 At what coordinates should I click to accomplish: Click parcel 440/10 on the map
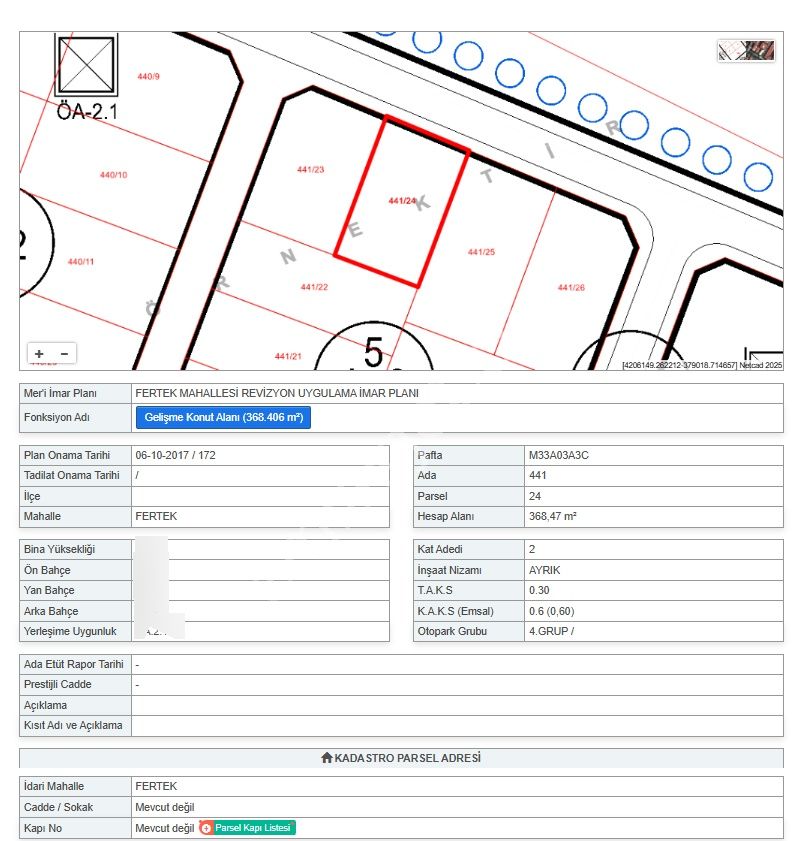coord(113,175)
